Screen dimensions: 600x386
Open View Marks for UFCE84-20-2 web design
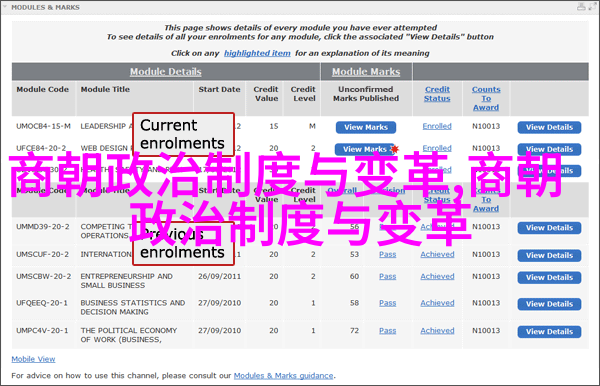click(365, 149)
